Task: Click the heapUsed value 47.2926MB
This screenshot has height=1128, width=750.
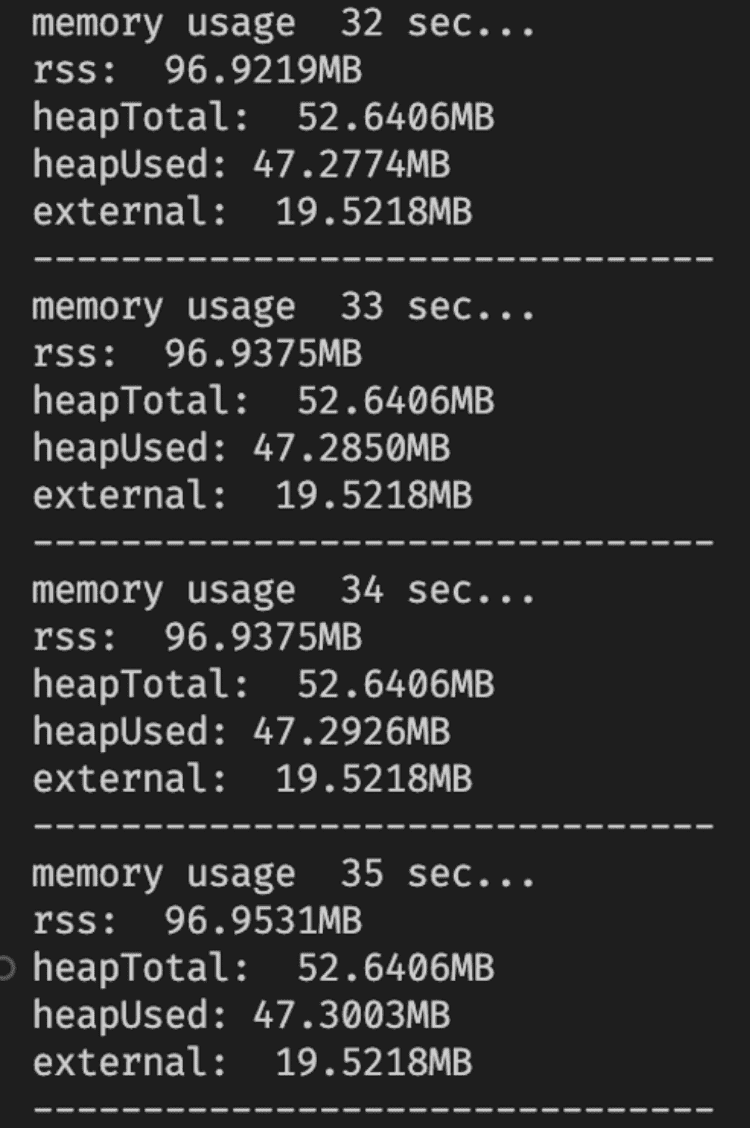Action: point(351,733)
